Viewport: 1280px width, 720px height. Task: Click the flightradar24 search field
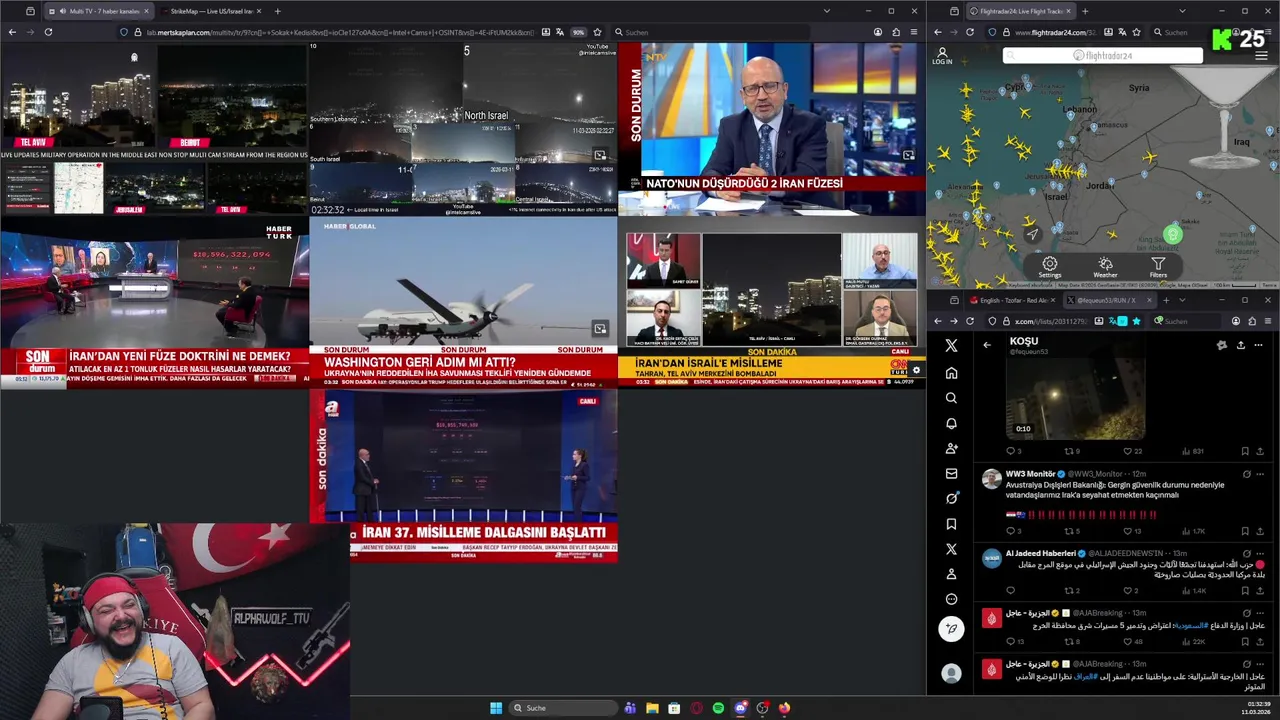coord(1103,56)
